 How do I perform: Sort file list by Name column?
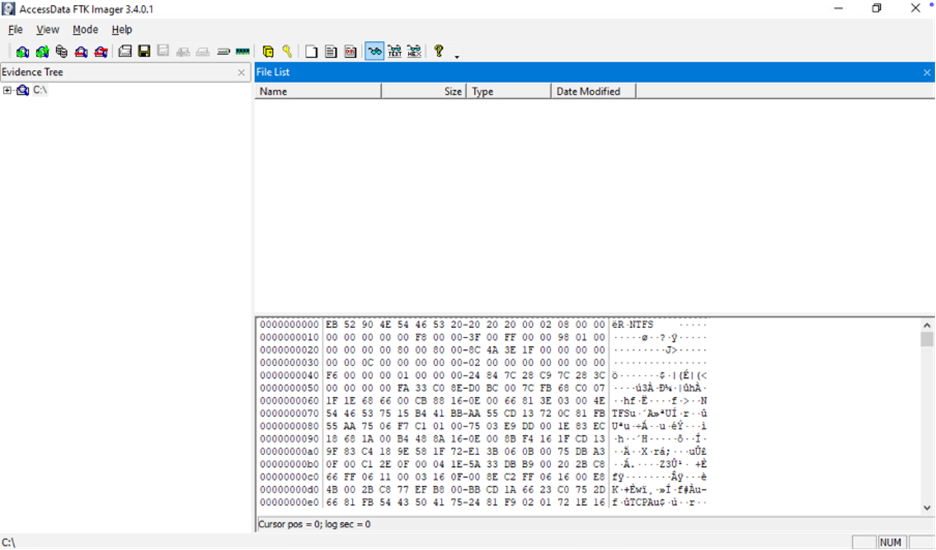317,91
